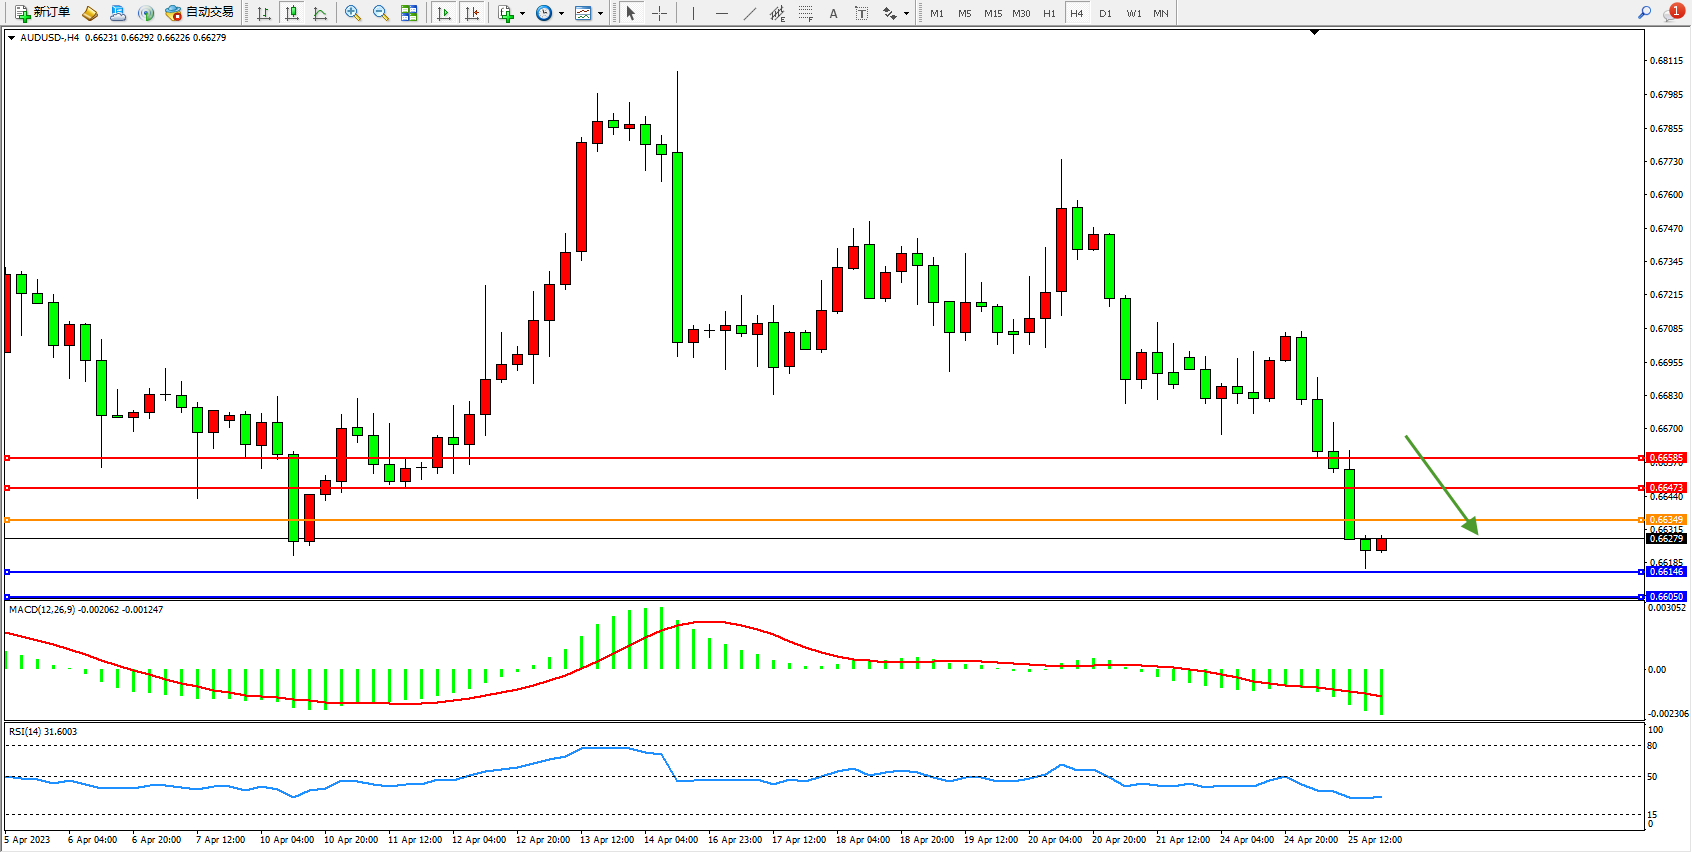
Task: Toggle AutoTrading (自动交易) button
Action: (x=200, y=13)
